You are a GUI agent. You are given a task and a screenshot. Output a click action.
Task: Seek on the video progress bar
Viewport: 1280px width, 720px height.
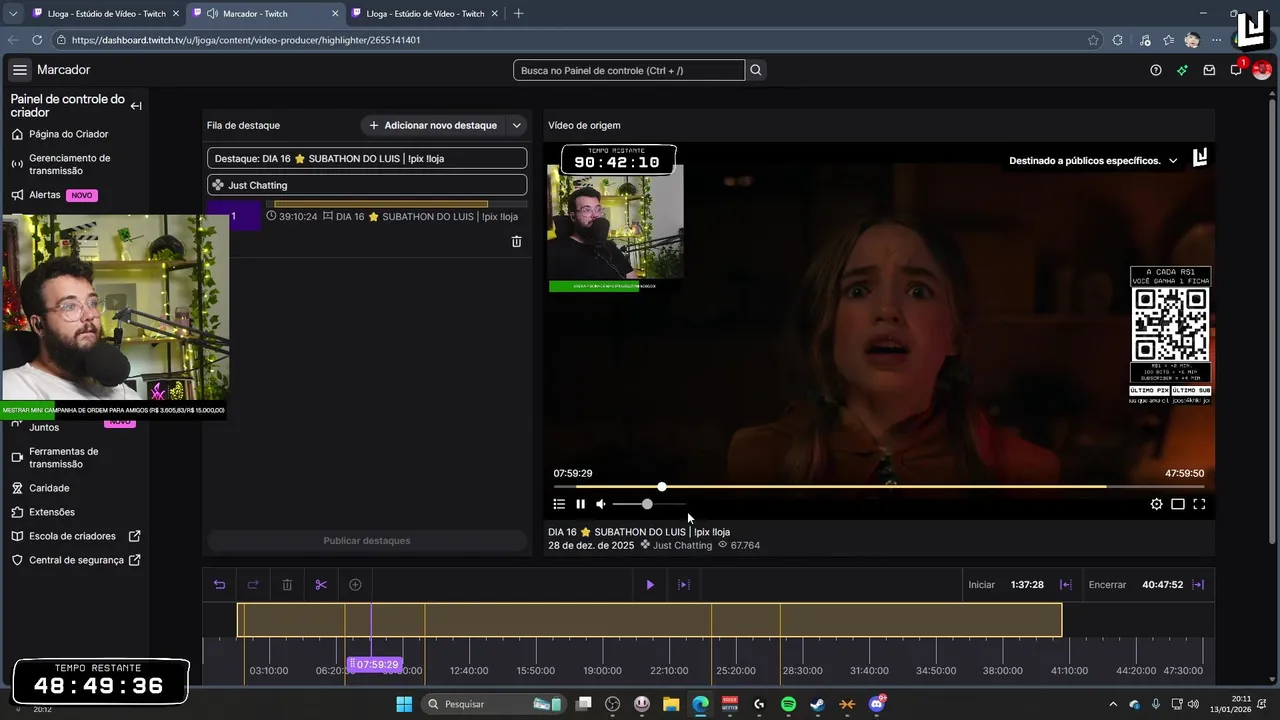click(879, 487)
